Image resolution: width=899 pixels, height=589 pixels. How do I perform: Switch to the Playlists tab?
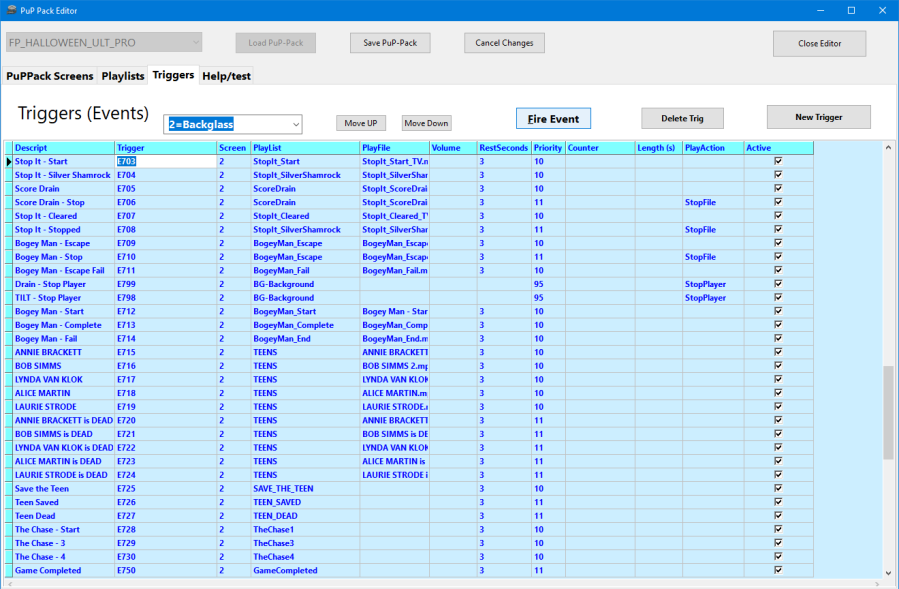tap(122, 76)
